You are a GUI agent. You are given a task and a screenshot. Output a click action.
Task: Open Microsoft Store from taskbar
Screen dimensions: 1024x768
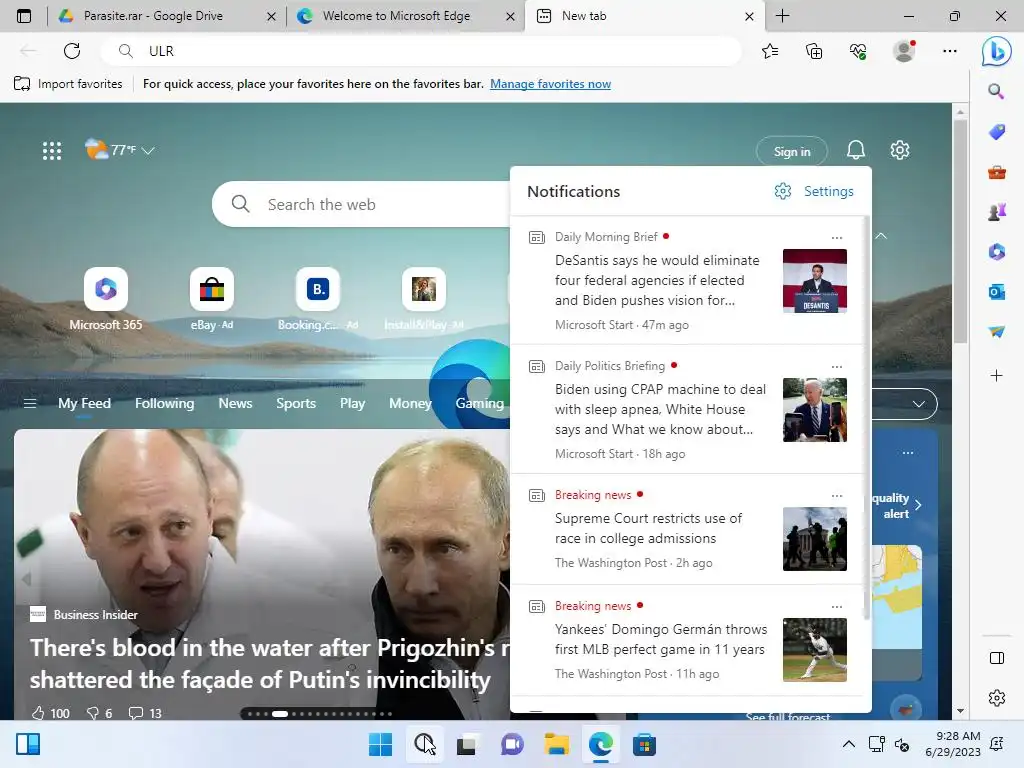644,744
